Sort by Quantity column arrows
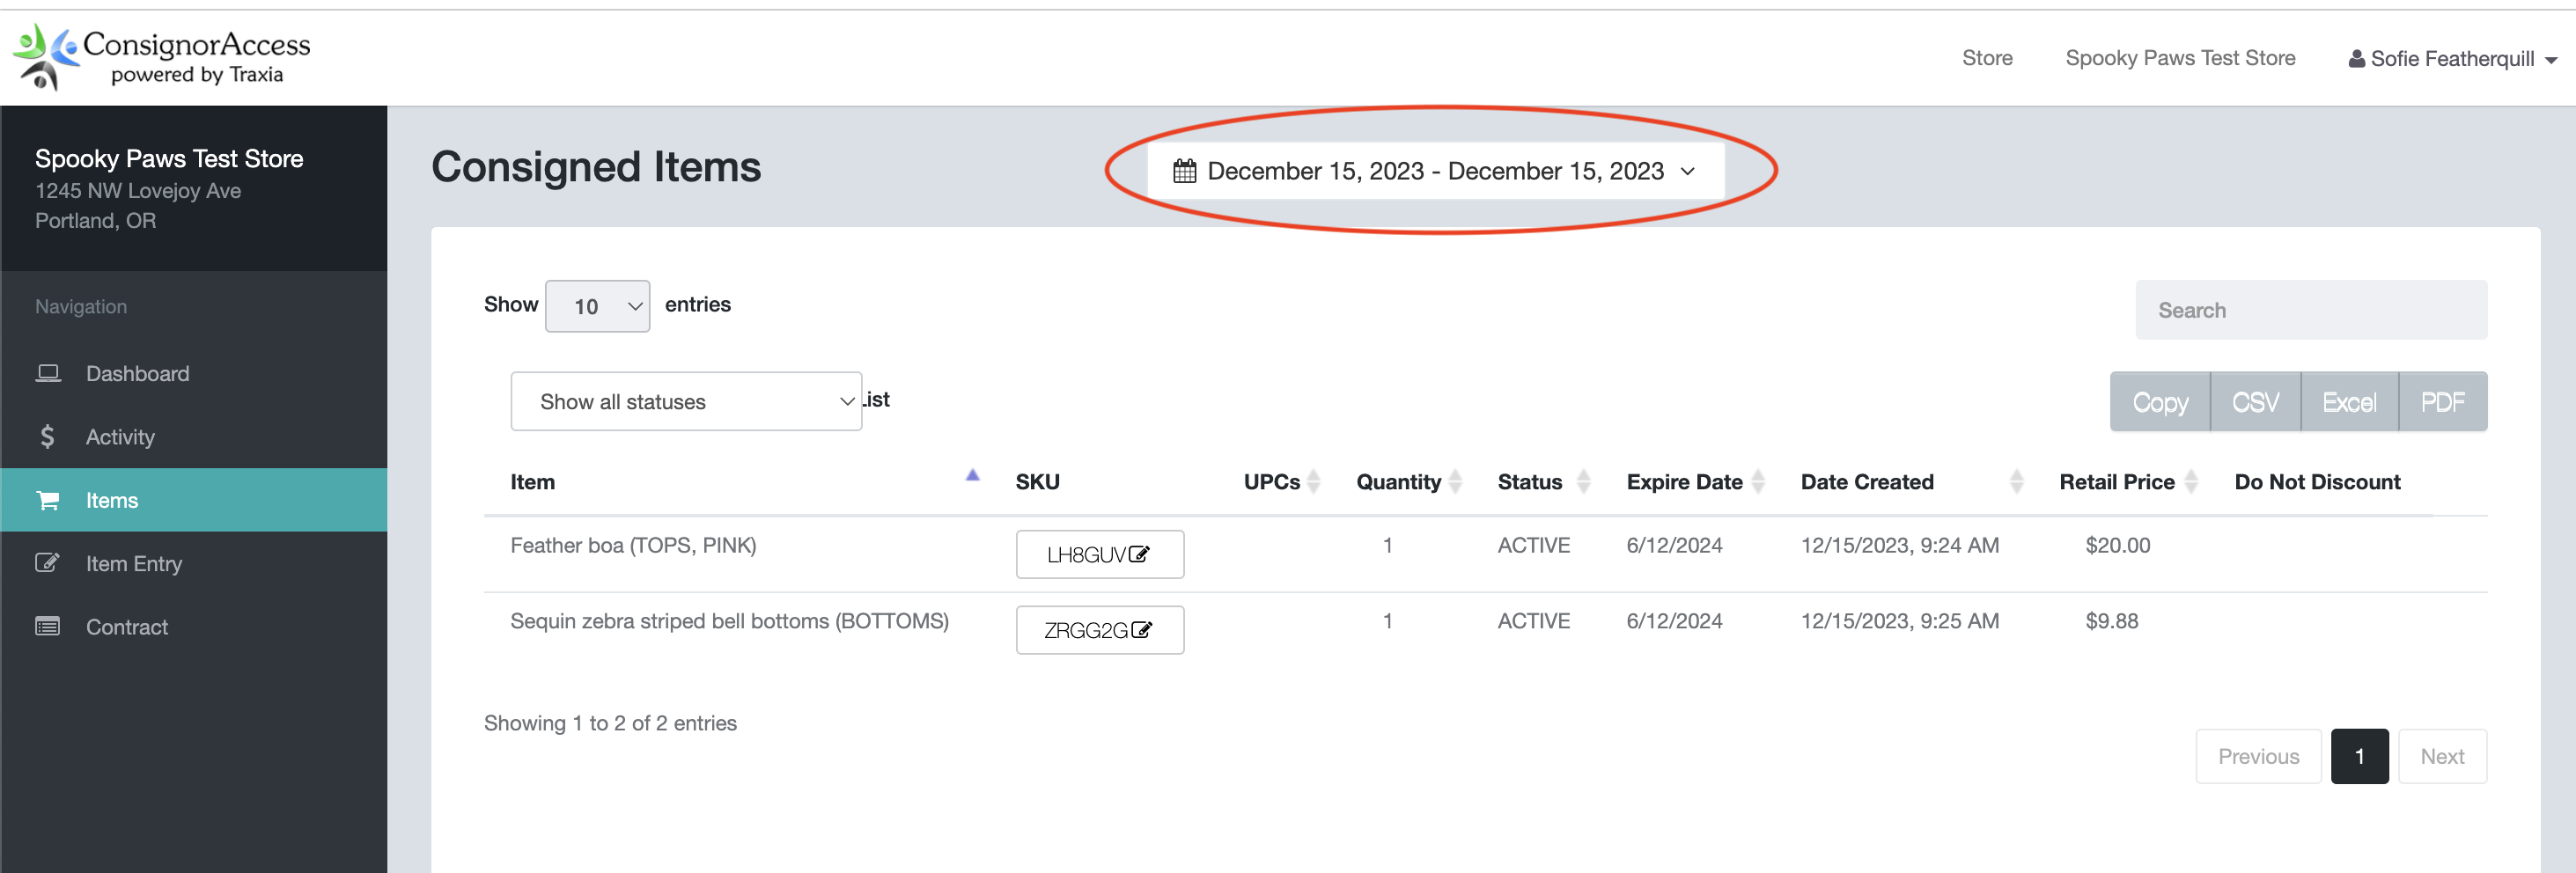Viewport: 2576px width, 873px height. pyautogui.click(x=1456, y=482)
